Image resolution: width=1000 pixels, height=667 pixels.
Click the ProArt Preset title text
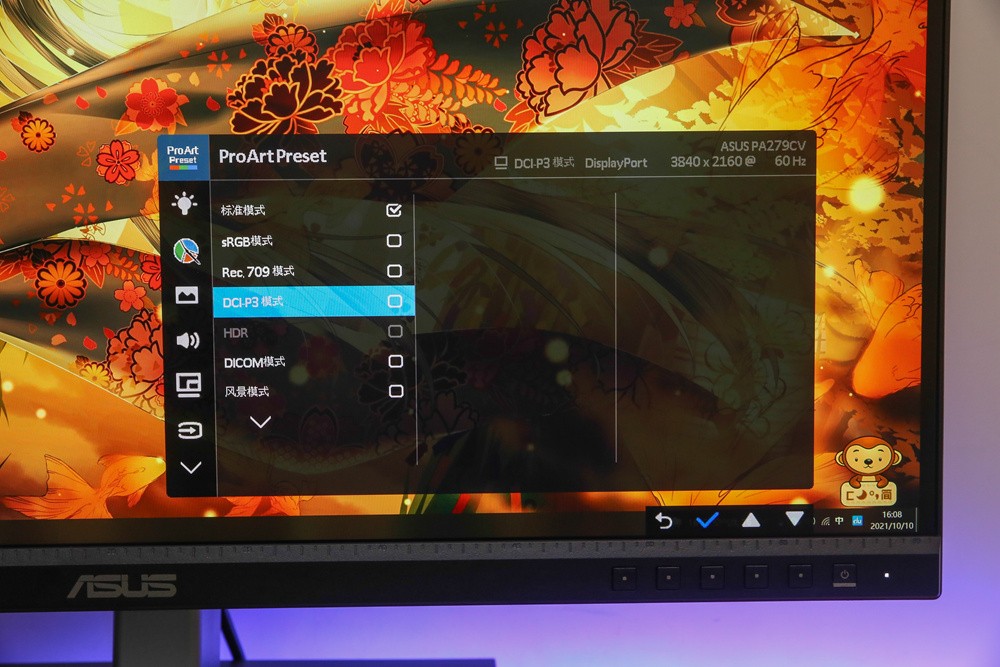272,156
